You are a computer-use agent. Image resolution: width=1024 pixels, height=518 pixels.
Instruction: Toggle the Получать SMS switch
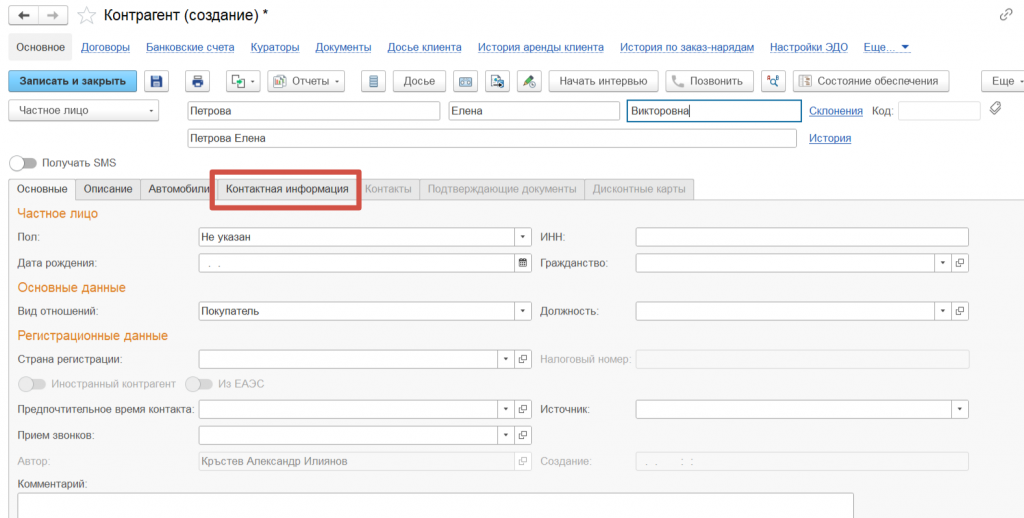pyautogui.click(x=23, y=162)
